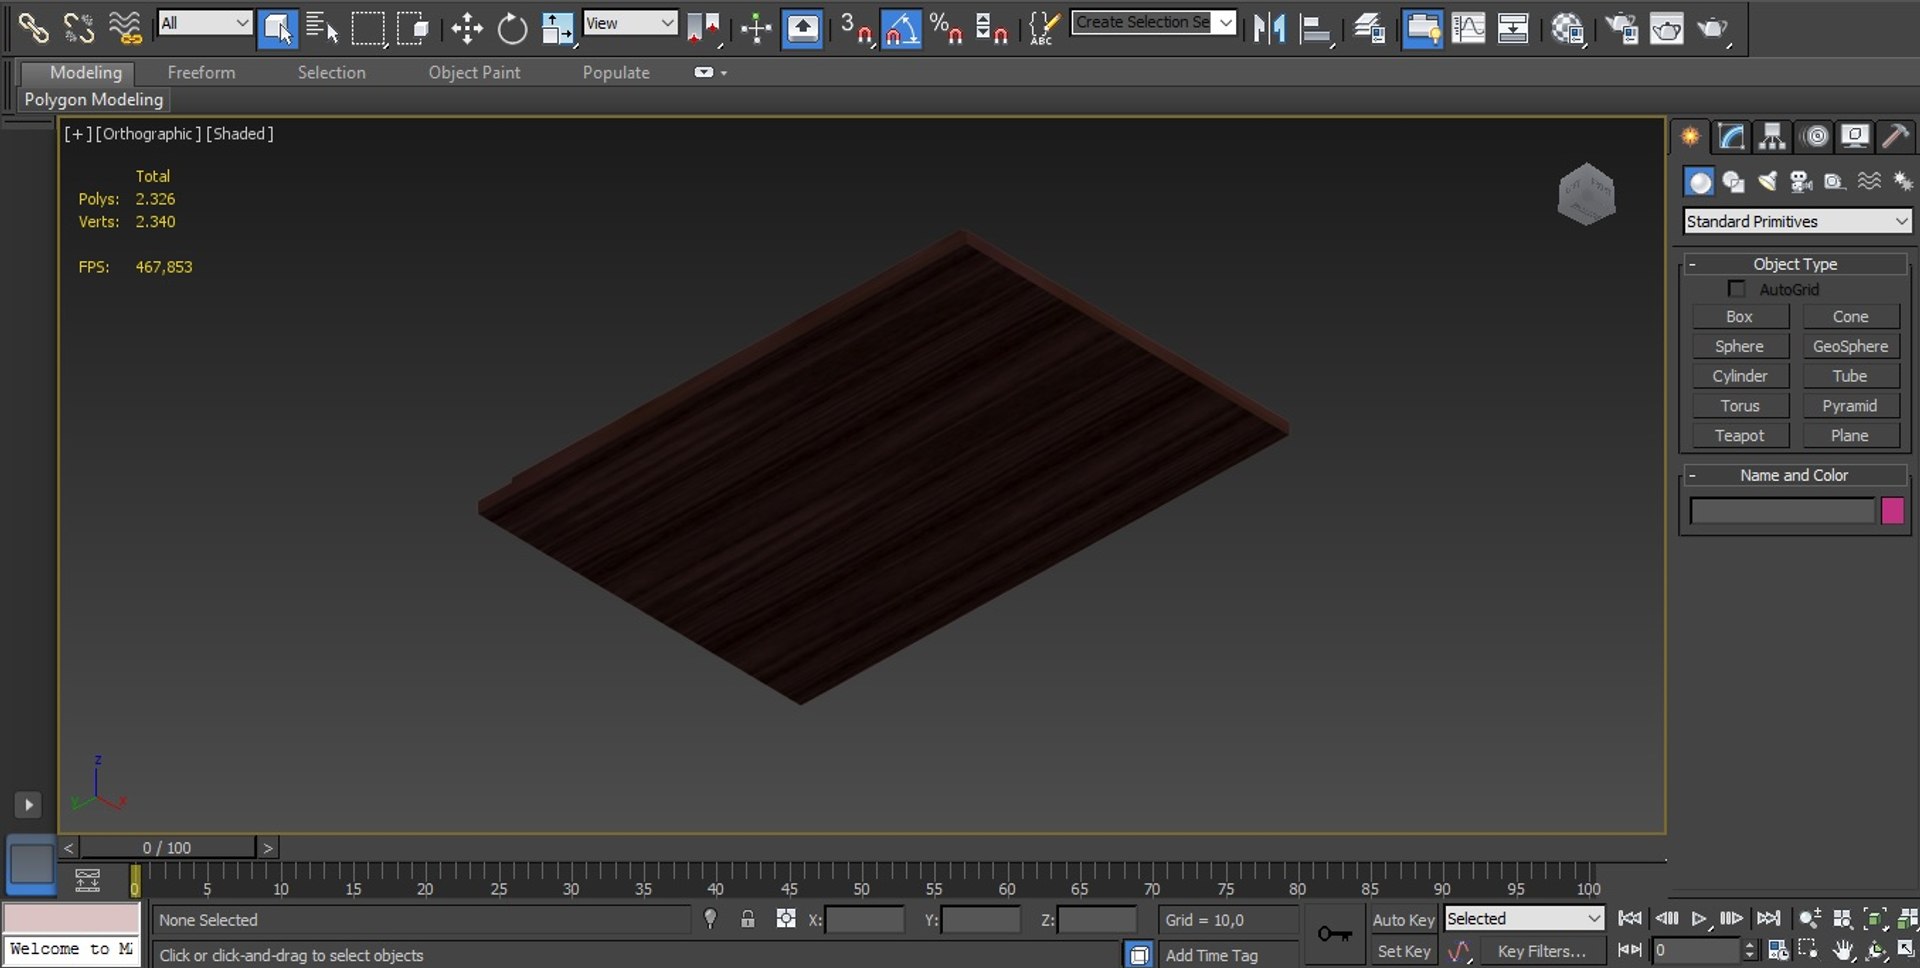Click the Teapot primitive button
The height and width of the screenshot is (968, 1920).
1740,436
